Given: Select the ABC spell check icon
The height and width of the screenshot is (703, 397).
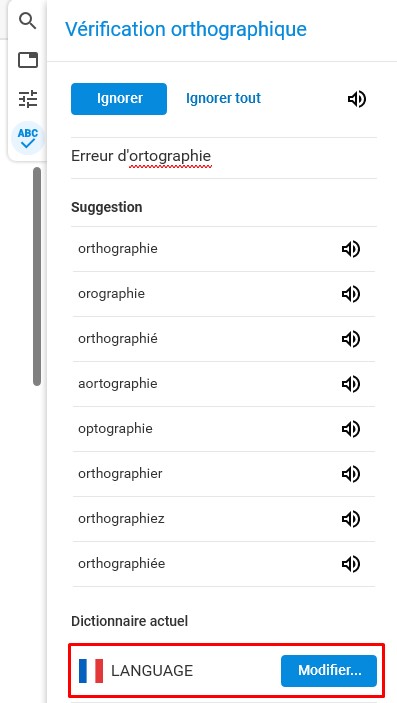Looking at the screenshot, I should pyautogui.click(x=28, y=138).
